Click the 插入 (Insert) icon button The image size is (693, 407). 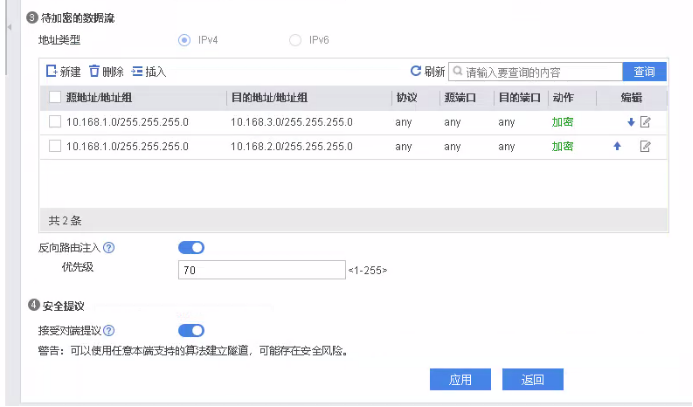tap(138, 72)
